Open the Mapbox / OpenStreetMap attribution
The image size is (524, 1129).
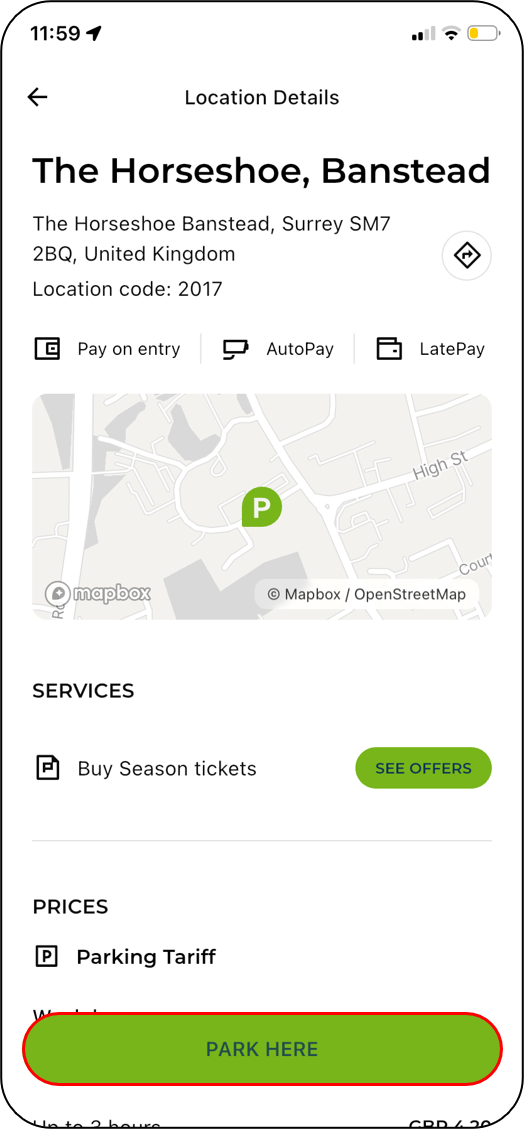click(x=366, y=595)
